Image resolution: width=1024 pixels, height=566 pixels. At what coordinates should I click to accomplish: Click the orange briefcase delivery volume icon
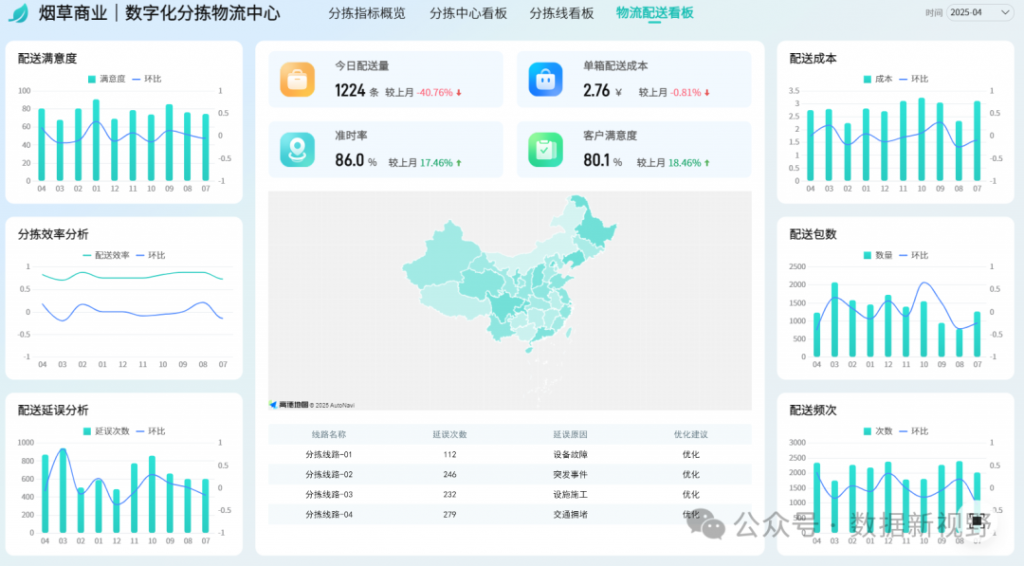click(297, 79)
